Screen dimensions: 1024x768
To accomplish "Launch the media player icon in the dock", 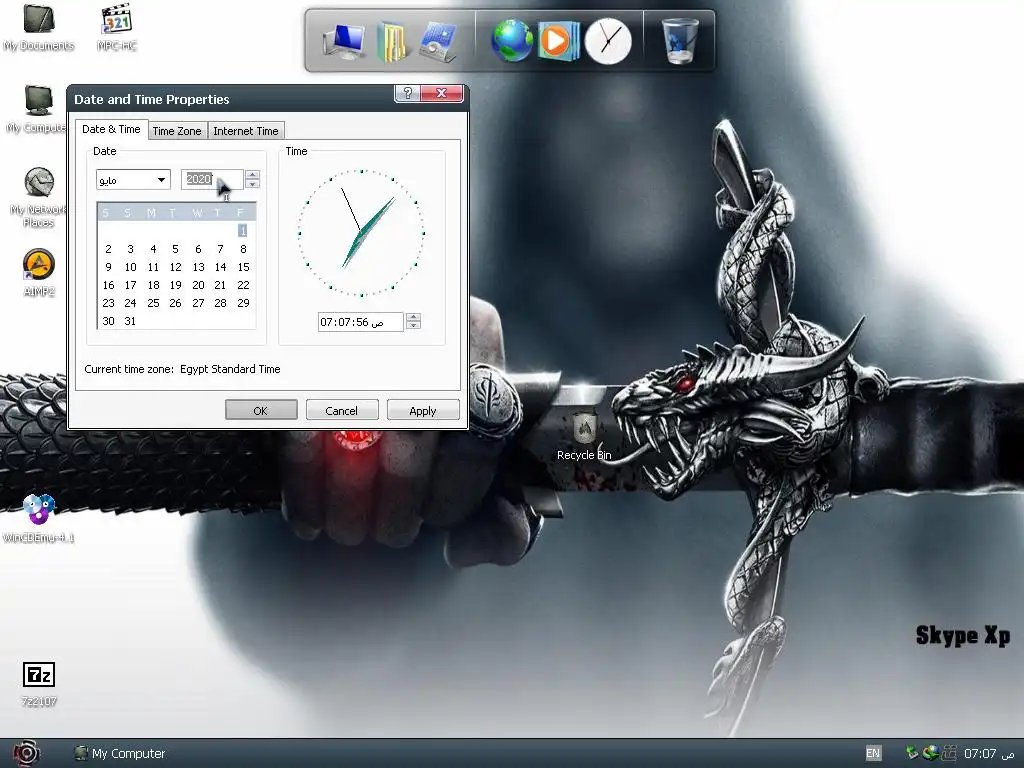I will point(558,41).
